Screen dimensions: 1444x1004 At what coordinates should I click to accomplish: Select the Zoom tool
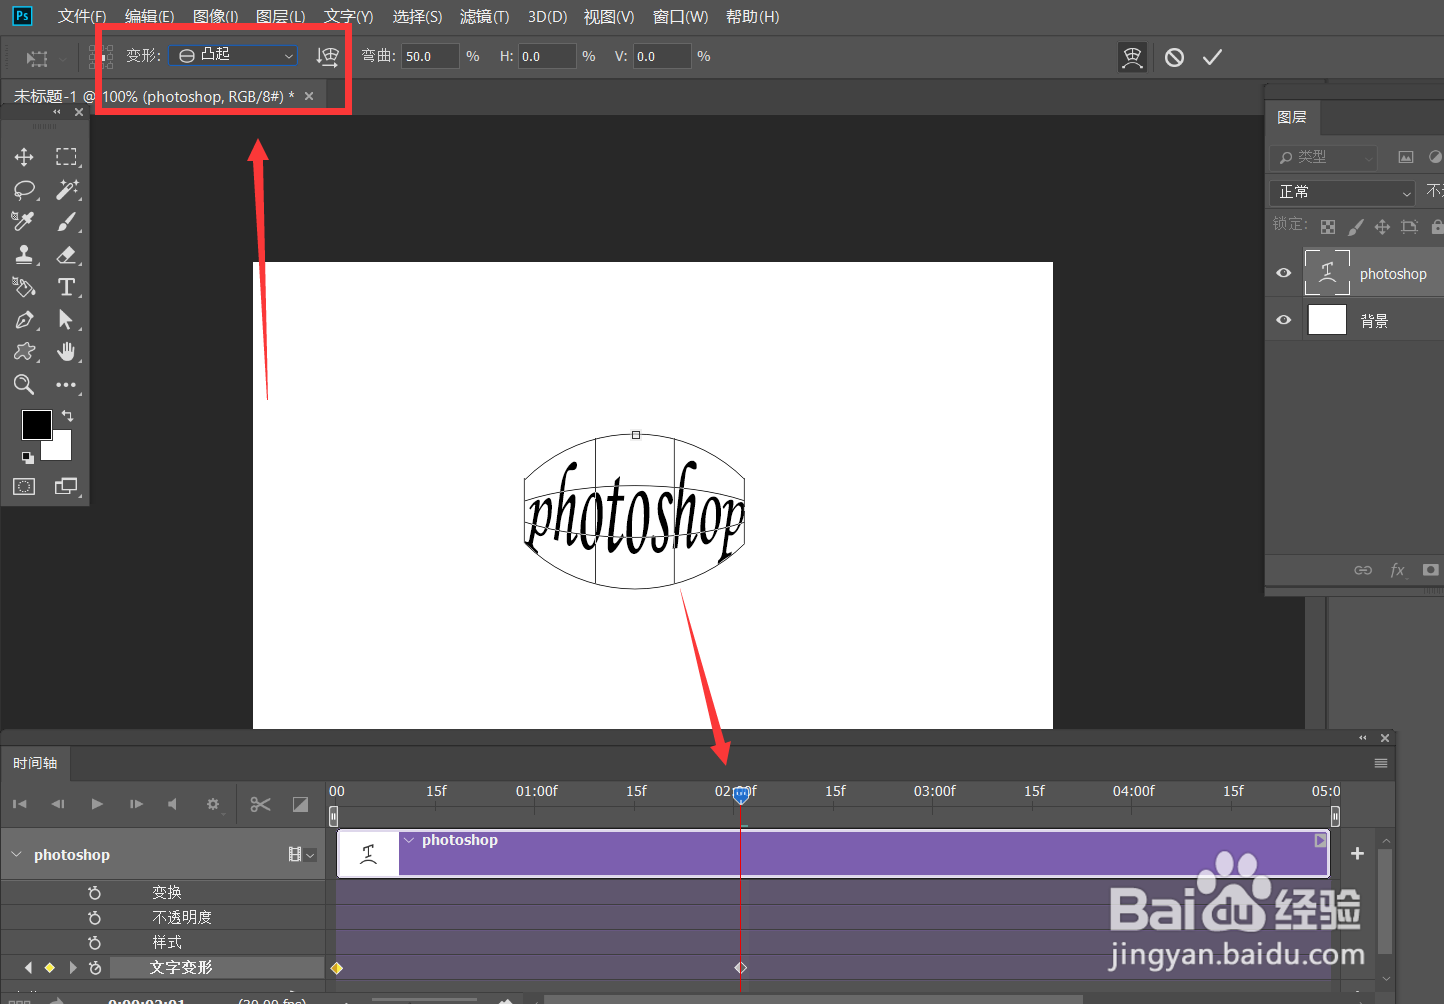coord(24,384)
